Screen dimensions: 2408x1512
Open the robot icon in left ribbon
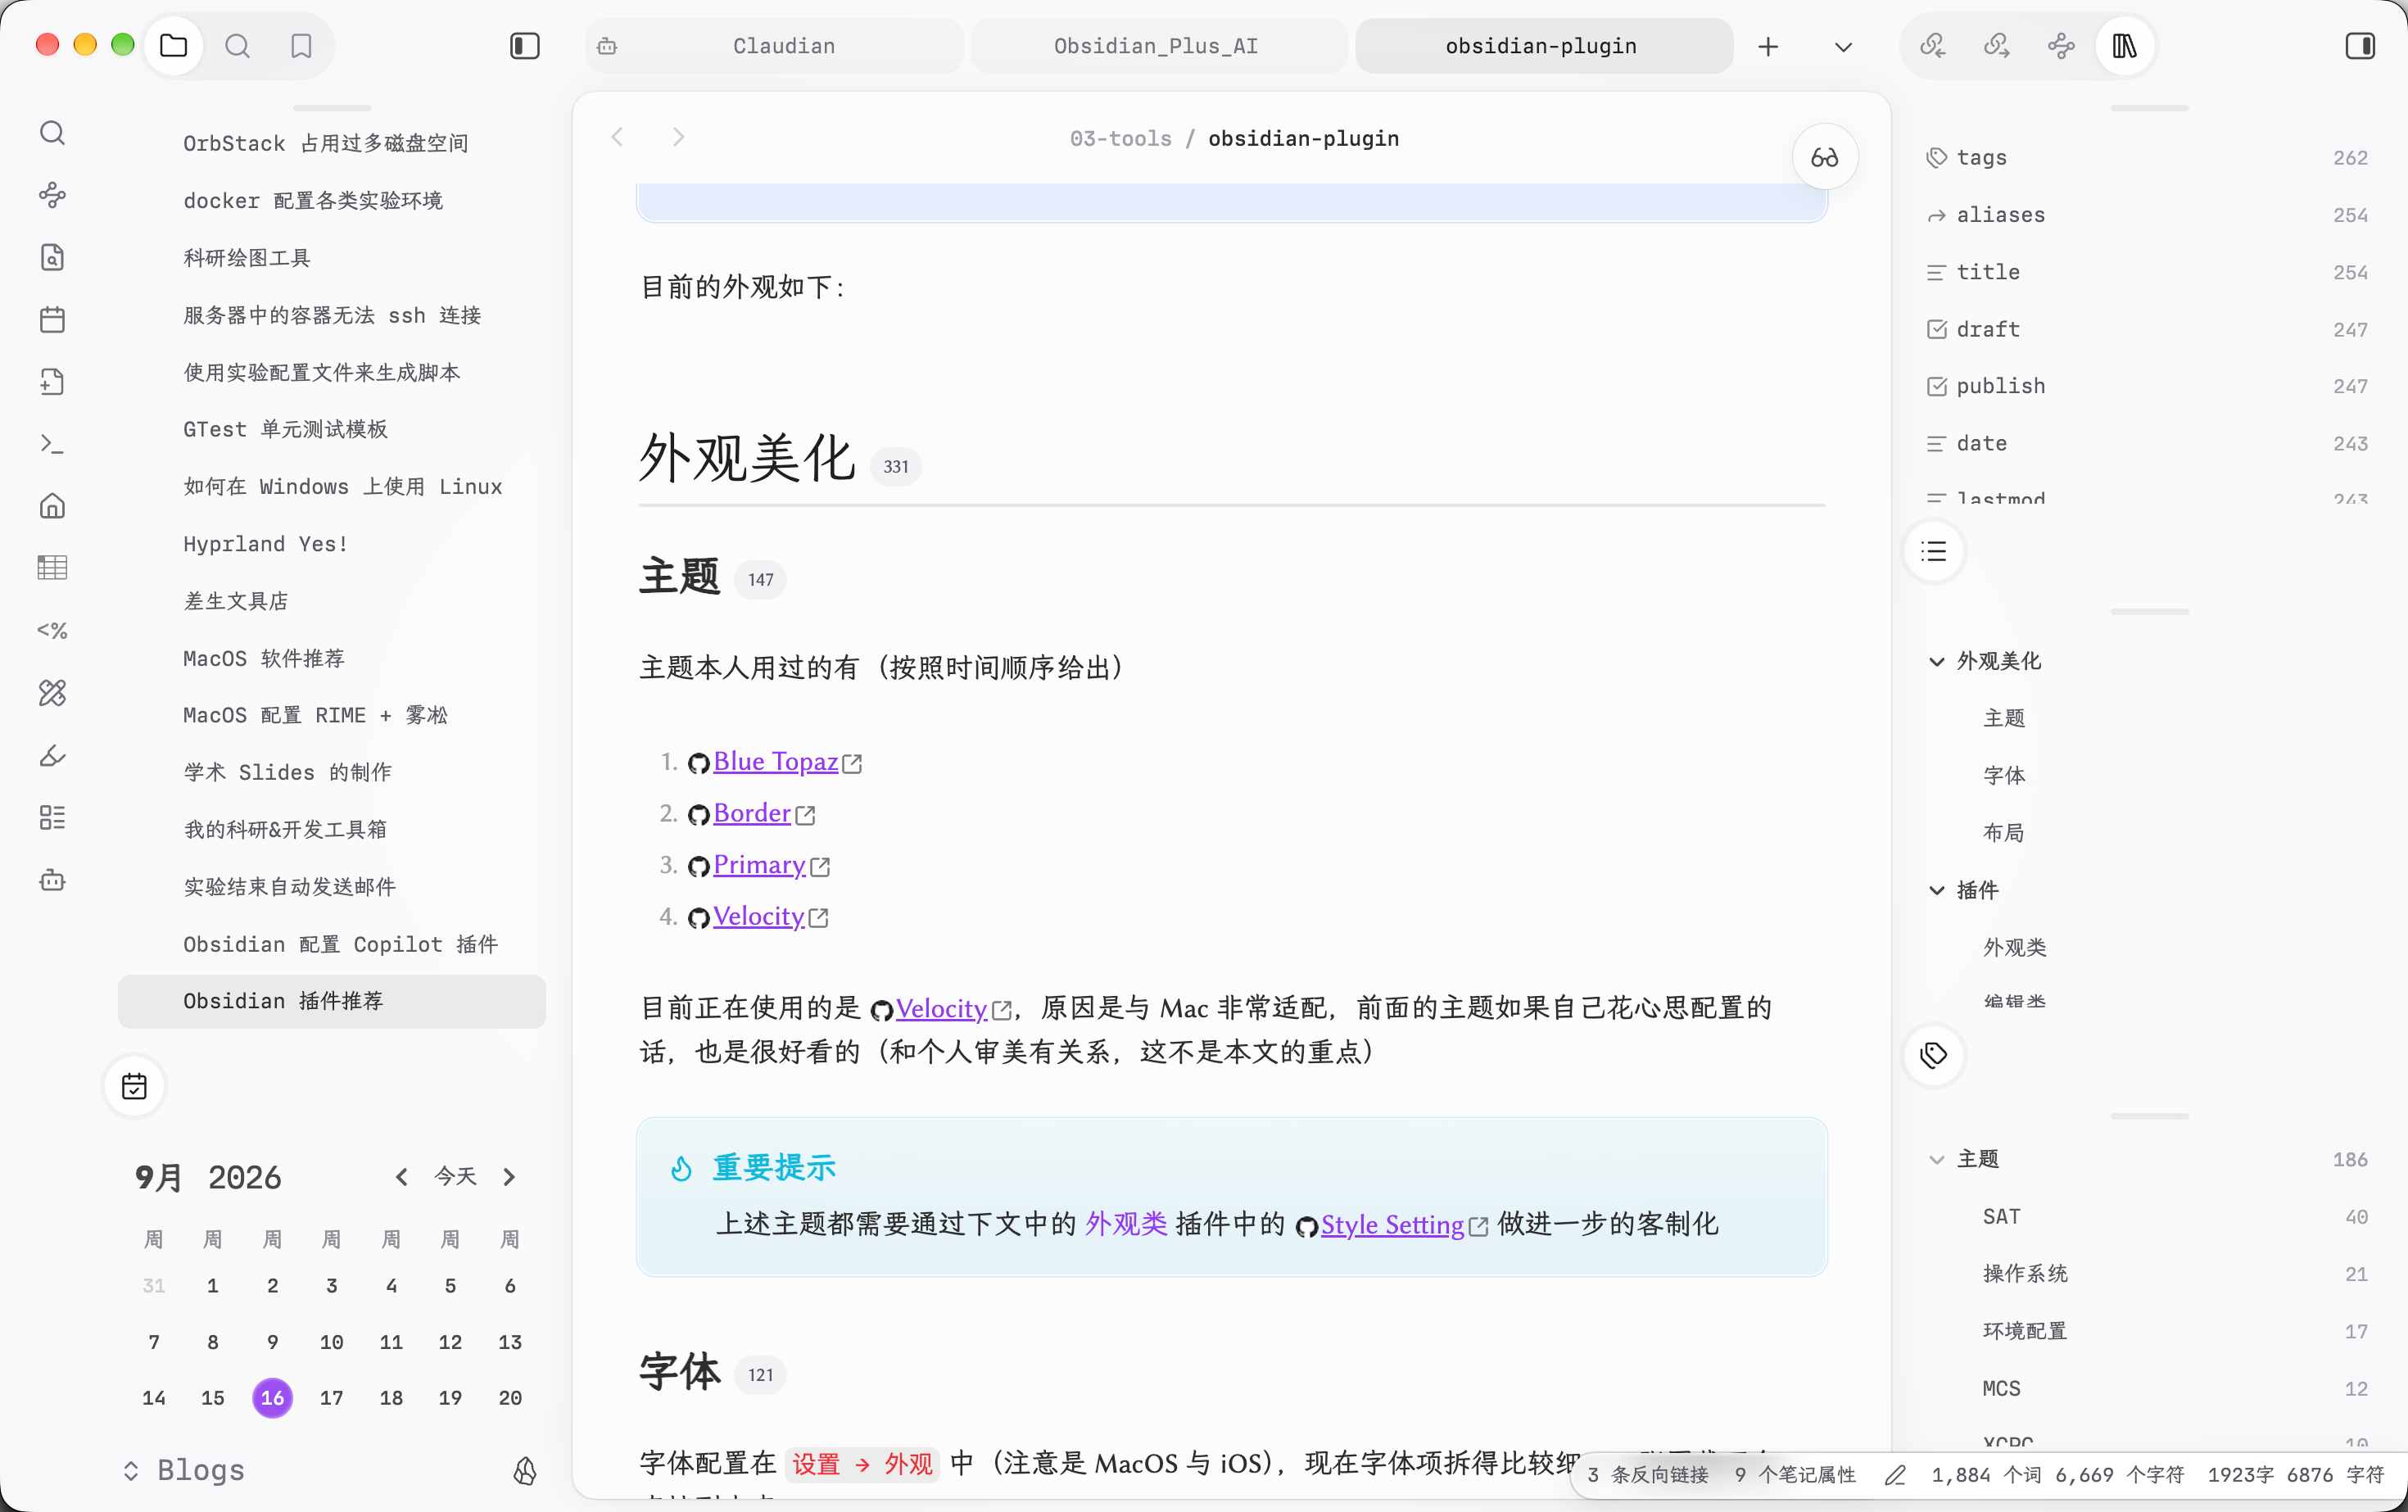point(53,880)
